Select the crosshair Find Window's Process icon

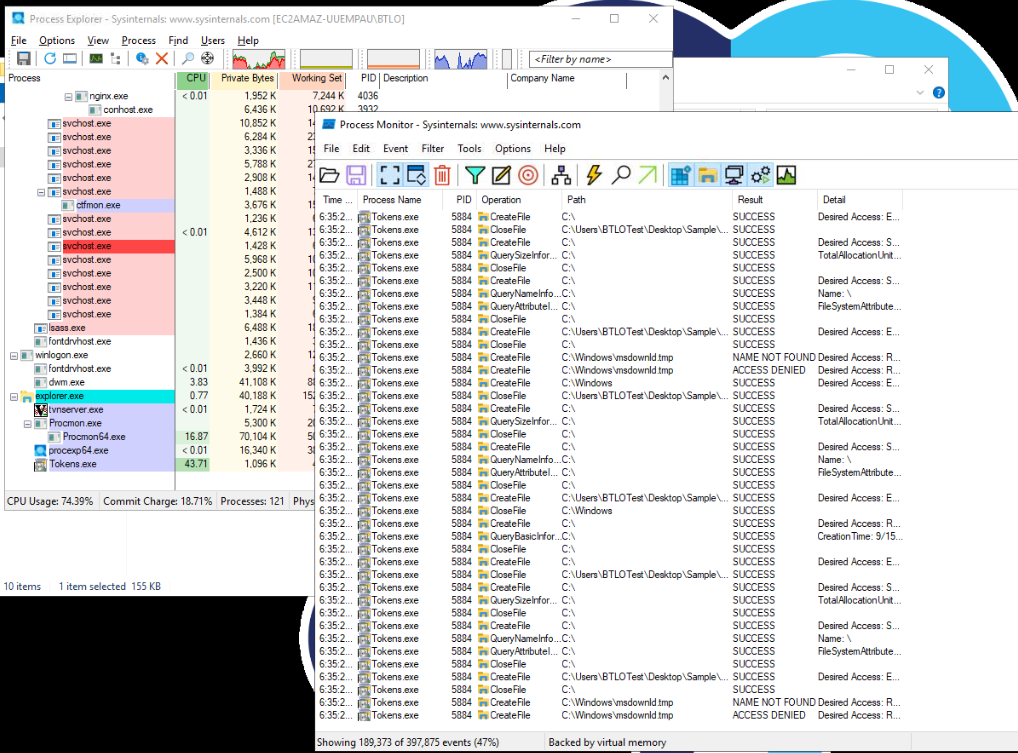click(207, 58)
